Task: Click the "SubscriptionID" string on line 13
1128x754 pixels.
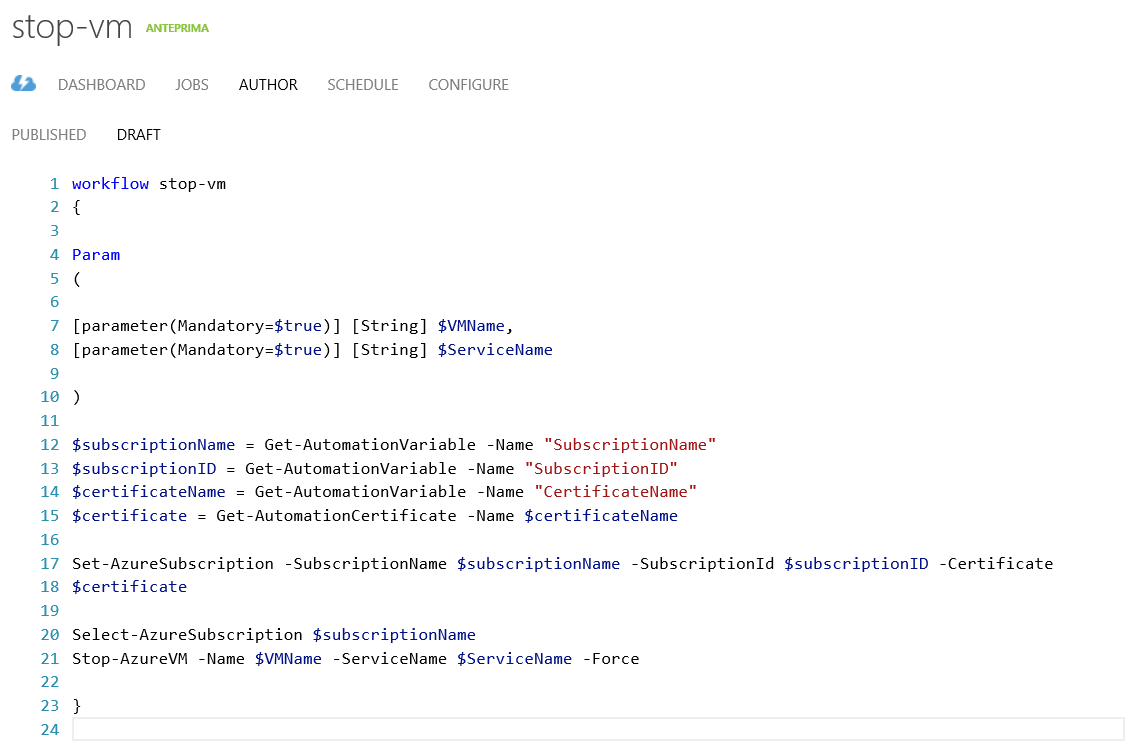Action: (601, 468)
